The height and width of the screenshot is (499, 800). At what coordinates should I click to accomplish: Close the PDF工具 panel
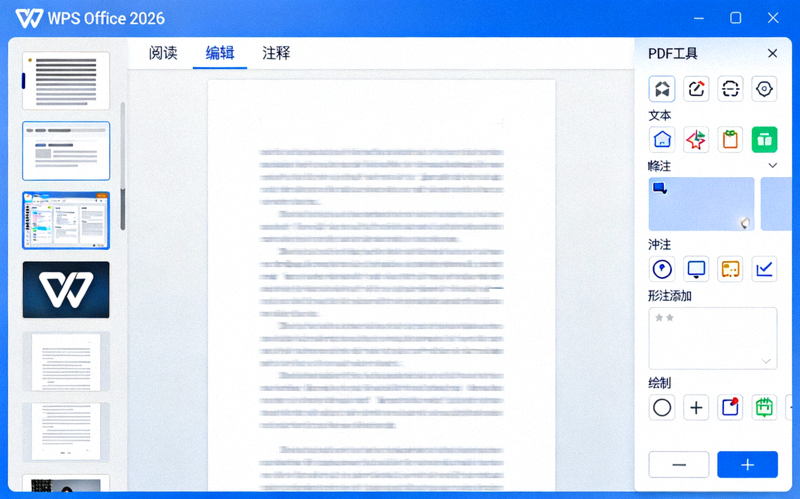[772, 53]
